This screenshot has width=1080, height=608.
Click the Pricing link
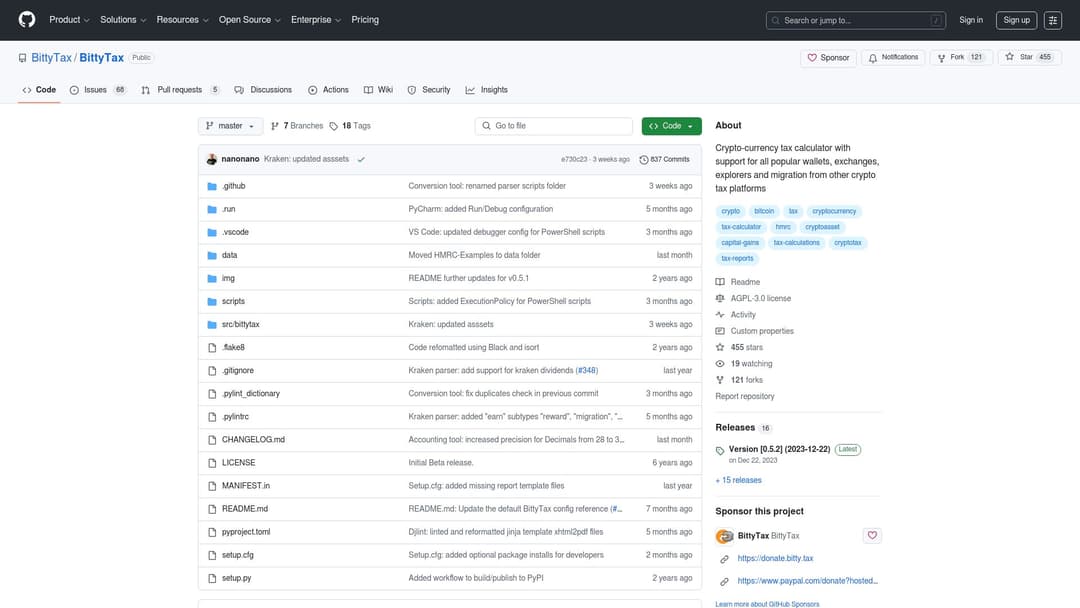click(x=365, y=20)
